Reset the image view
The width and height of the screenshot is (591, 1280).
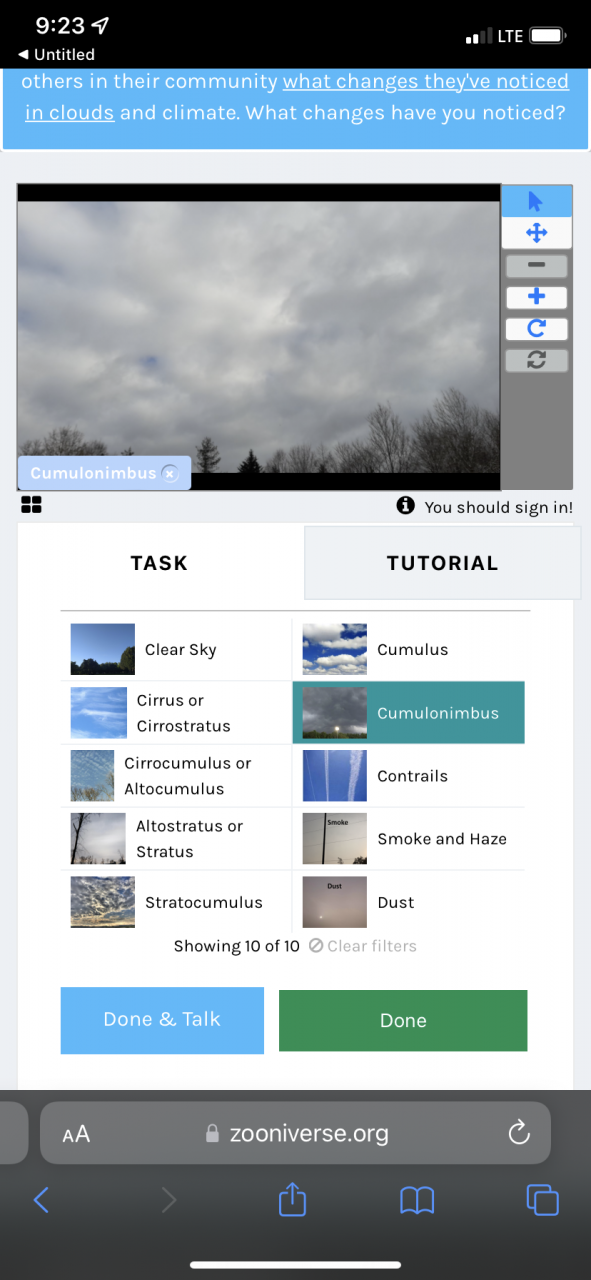536,360
